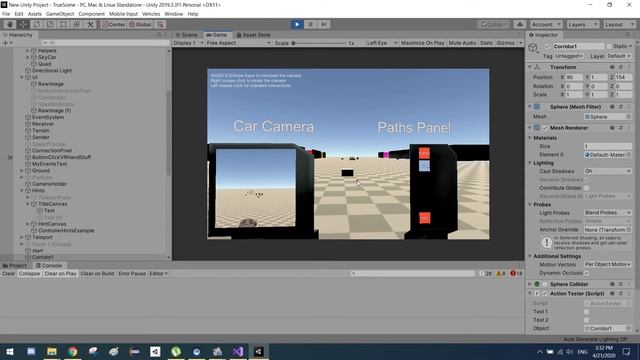Toggle Maximize On Play
The image size is (640, 360).
point(422,43)
